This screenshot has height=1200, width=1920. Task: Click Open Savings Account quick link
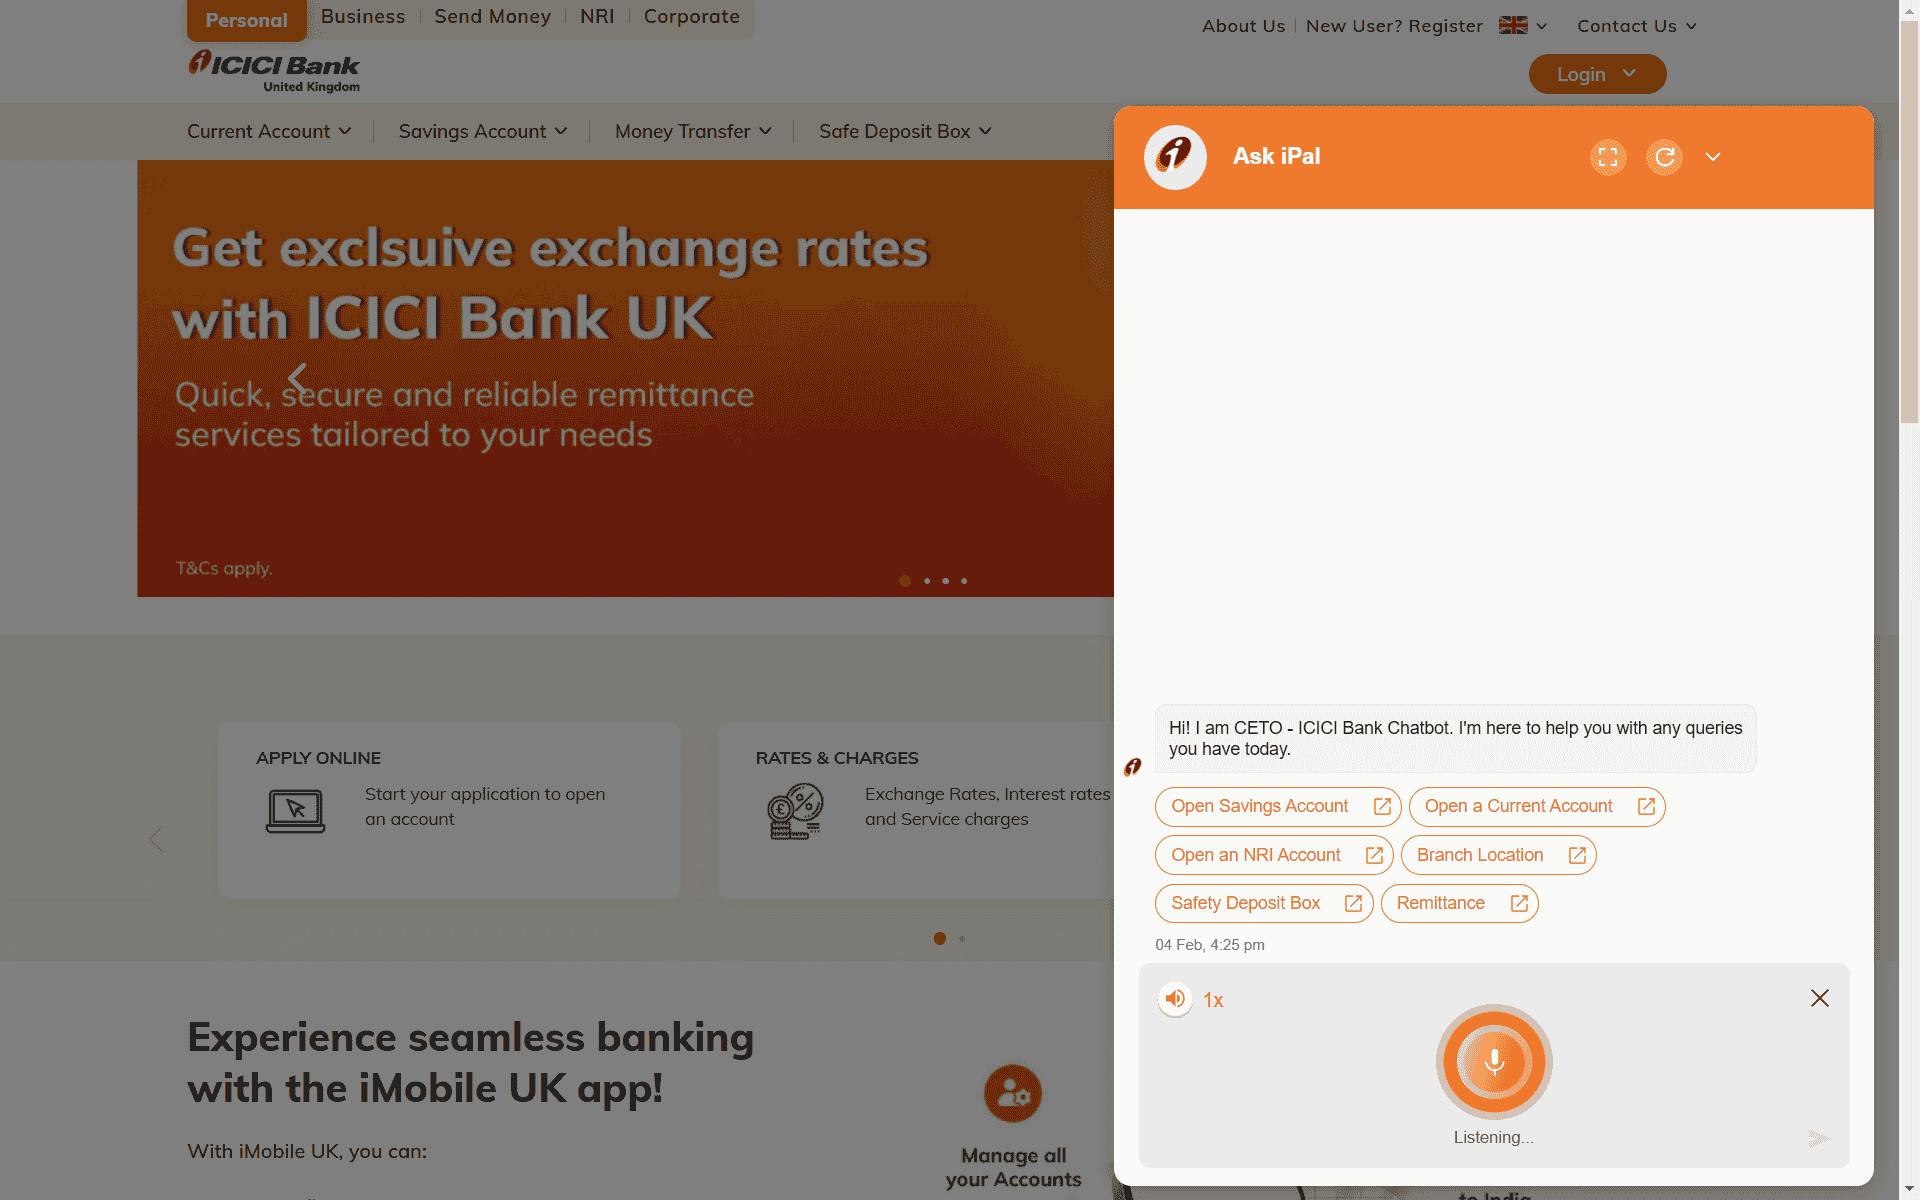(x=1276, y=805)
